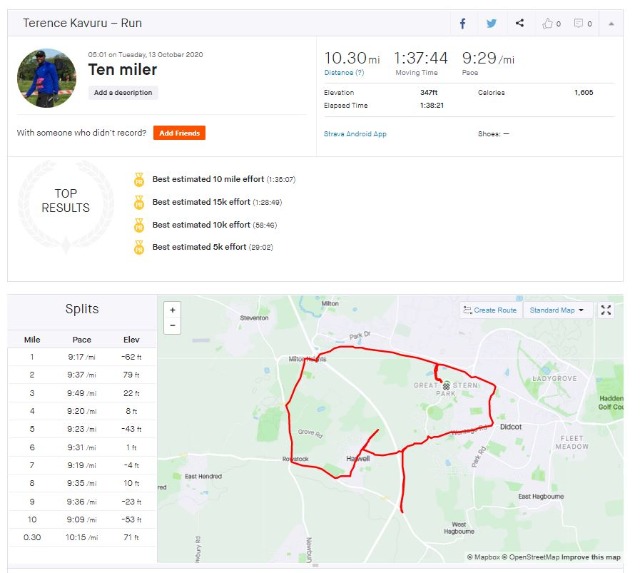
Task: Share the run on Twitter
Action: 491,23
